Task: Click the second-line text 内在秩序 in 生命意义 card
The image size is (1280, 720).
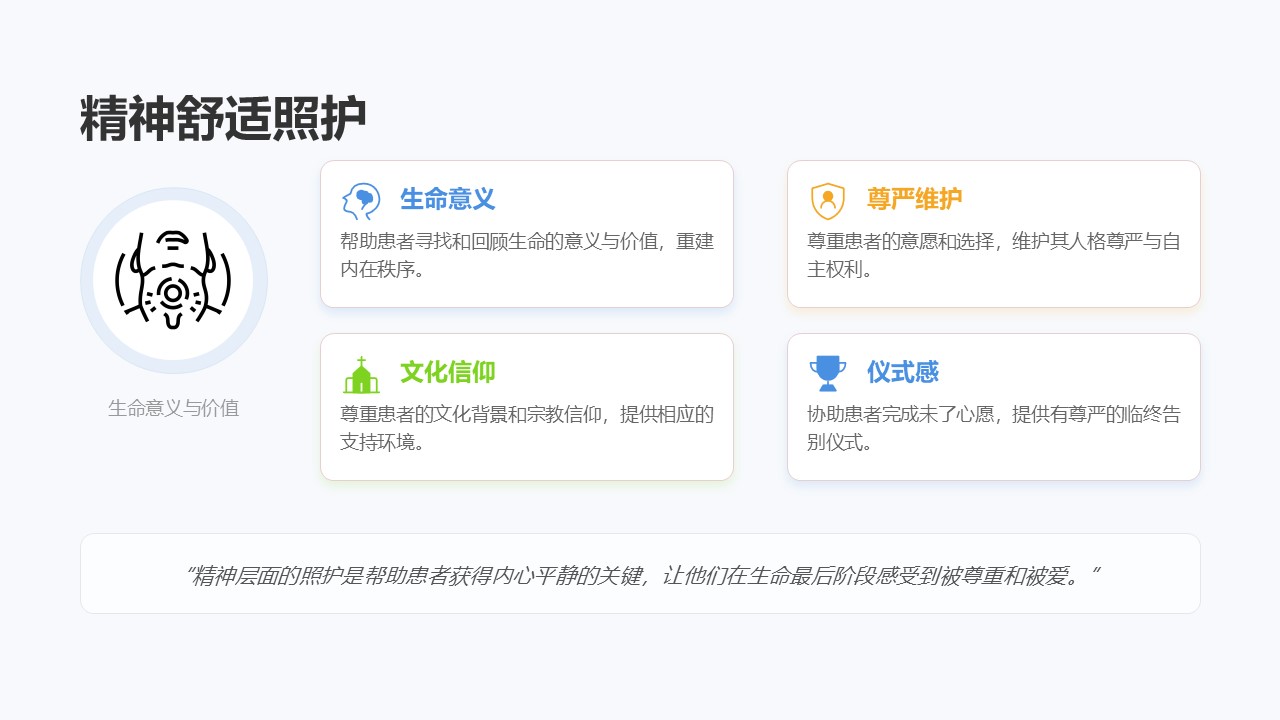Action: (x=382, y=269)
